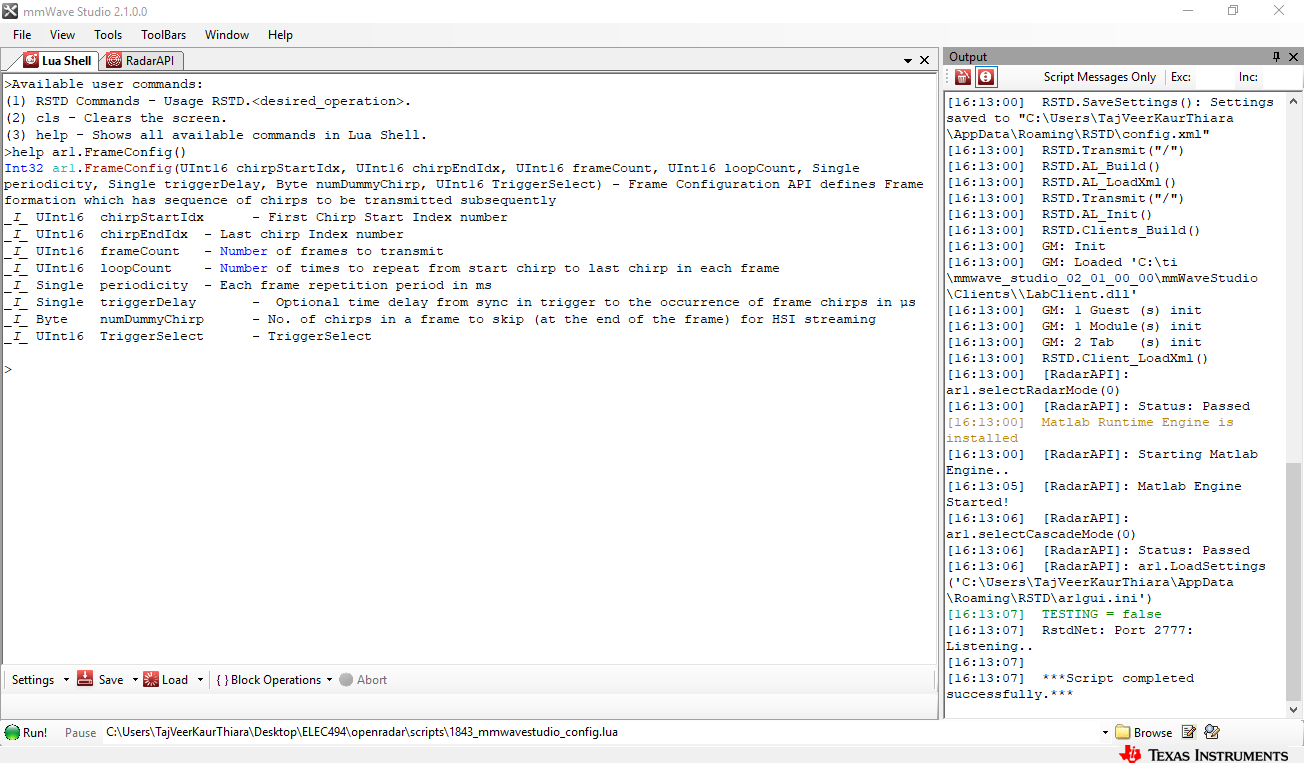Open the script path dropdown arrow

pos(1105,732)
